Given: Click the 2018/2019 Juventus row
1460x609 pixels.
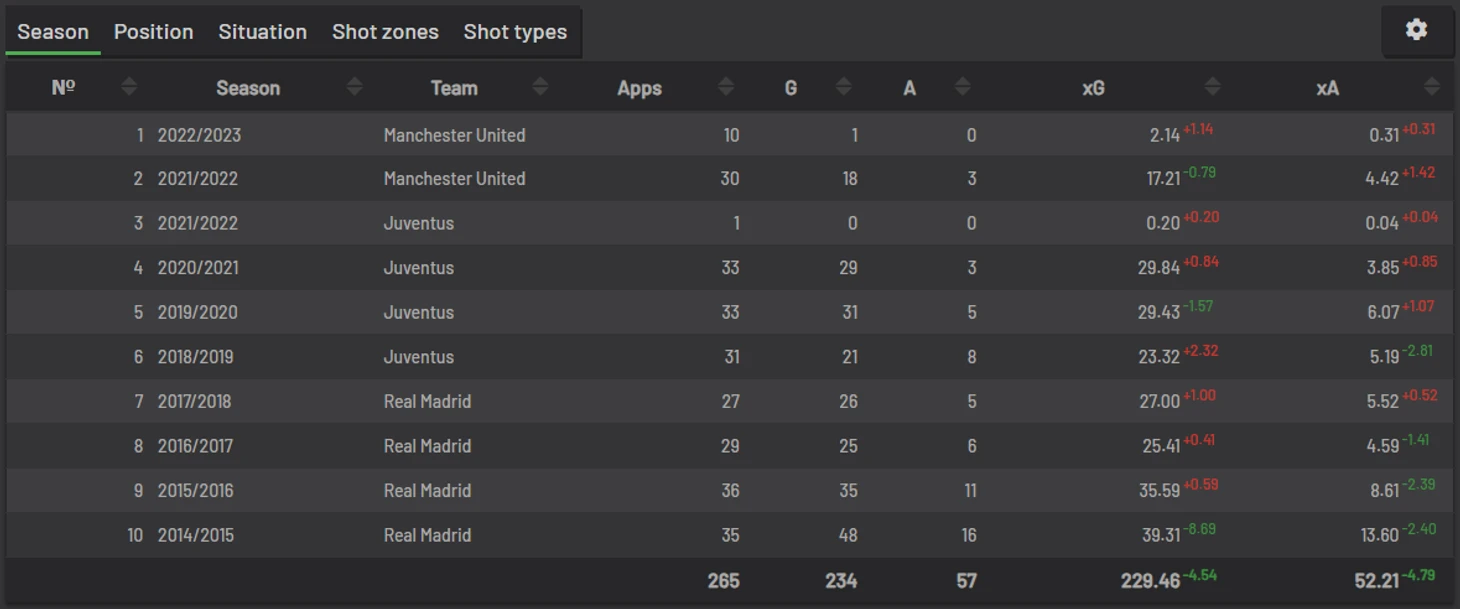Looking at the screenshot, I should point(730,357).
